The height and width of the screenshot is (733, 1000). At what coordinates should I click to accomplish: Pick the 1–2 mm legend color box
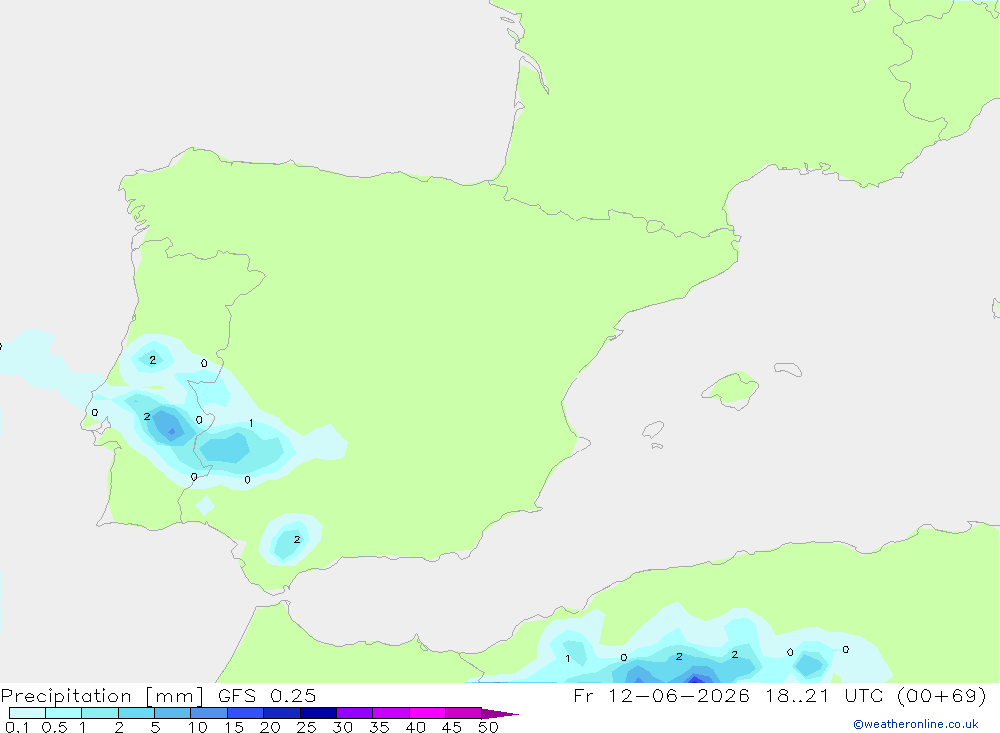[x=100, y=713]
